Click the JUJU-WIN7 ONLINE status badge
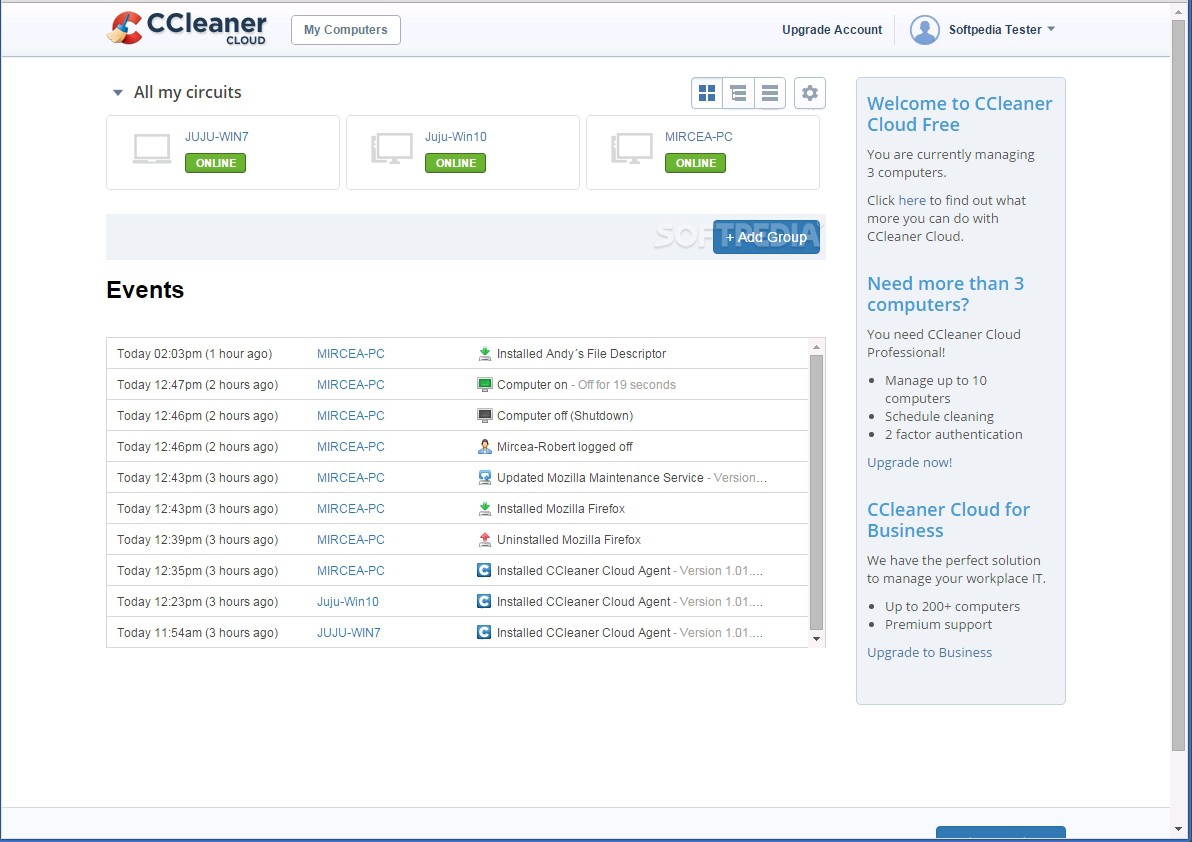Screen dimensions: 1192x842 tap(215, 163)
